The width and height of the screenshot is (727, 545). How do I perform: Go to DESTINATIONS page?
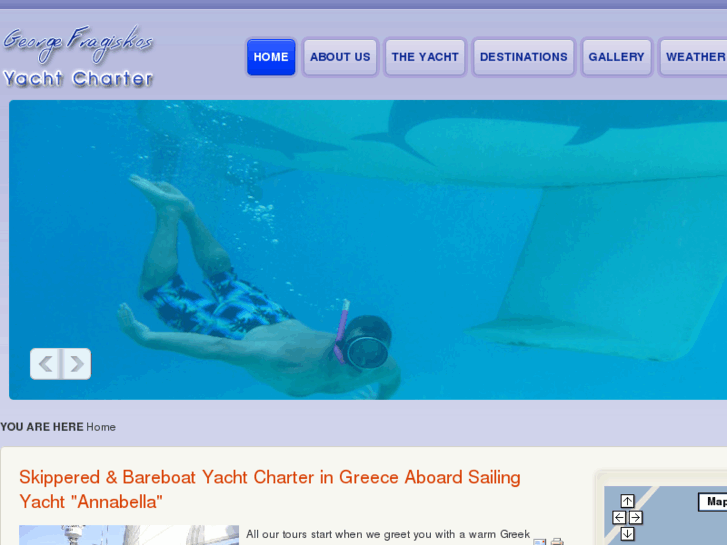tap(523, 57)
